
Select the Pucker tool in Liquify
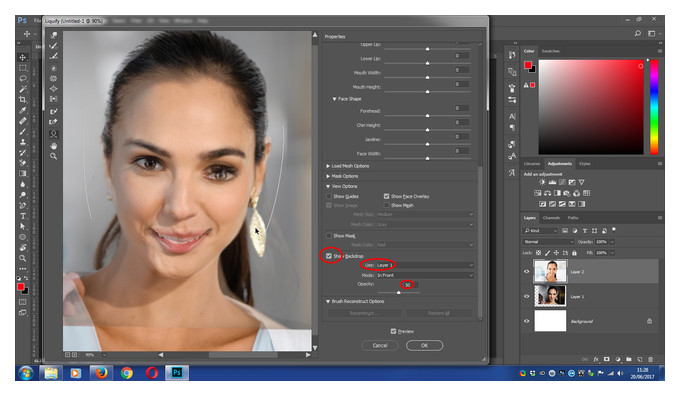(54, 78)
